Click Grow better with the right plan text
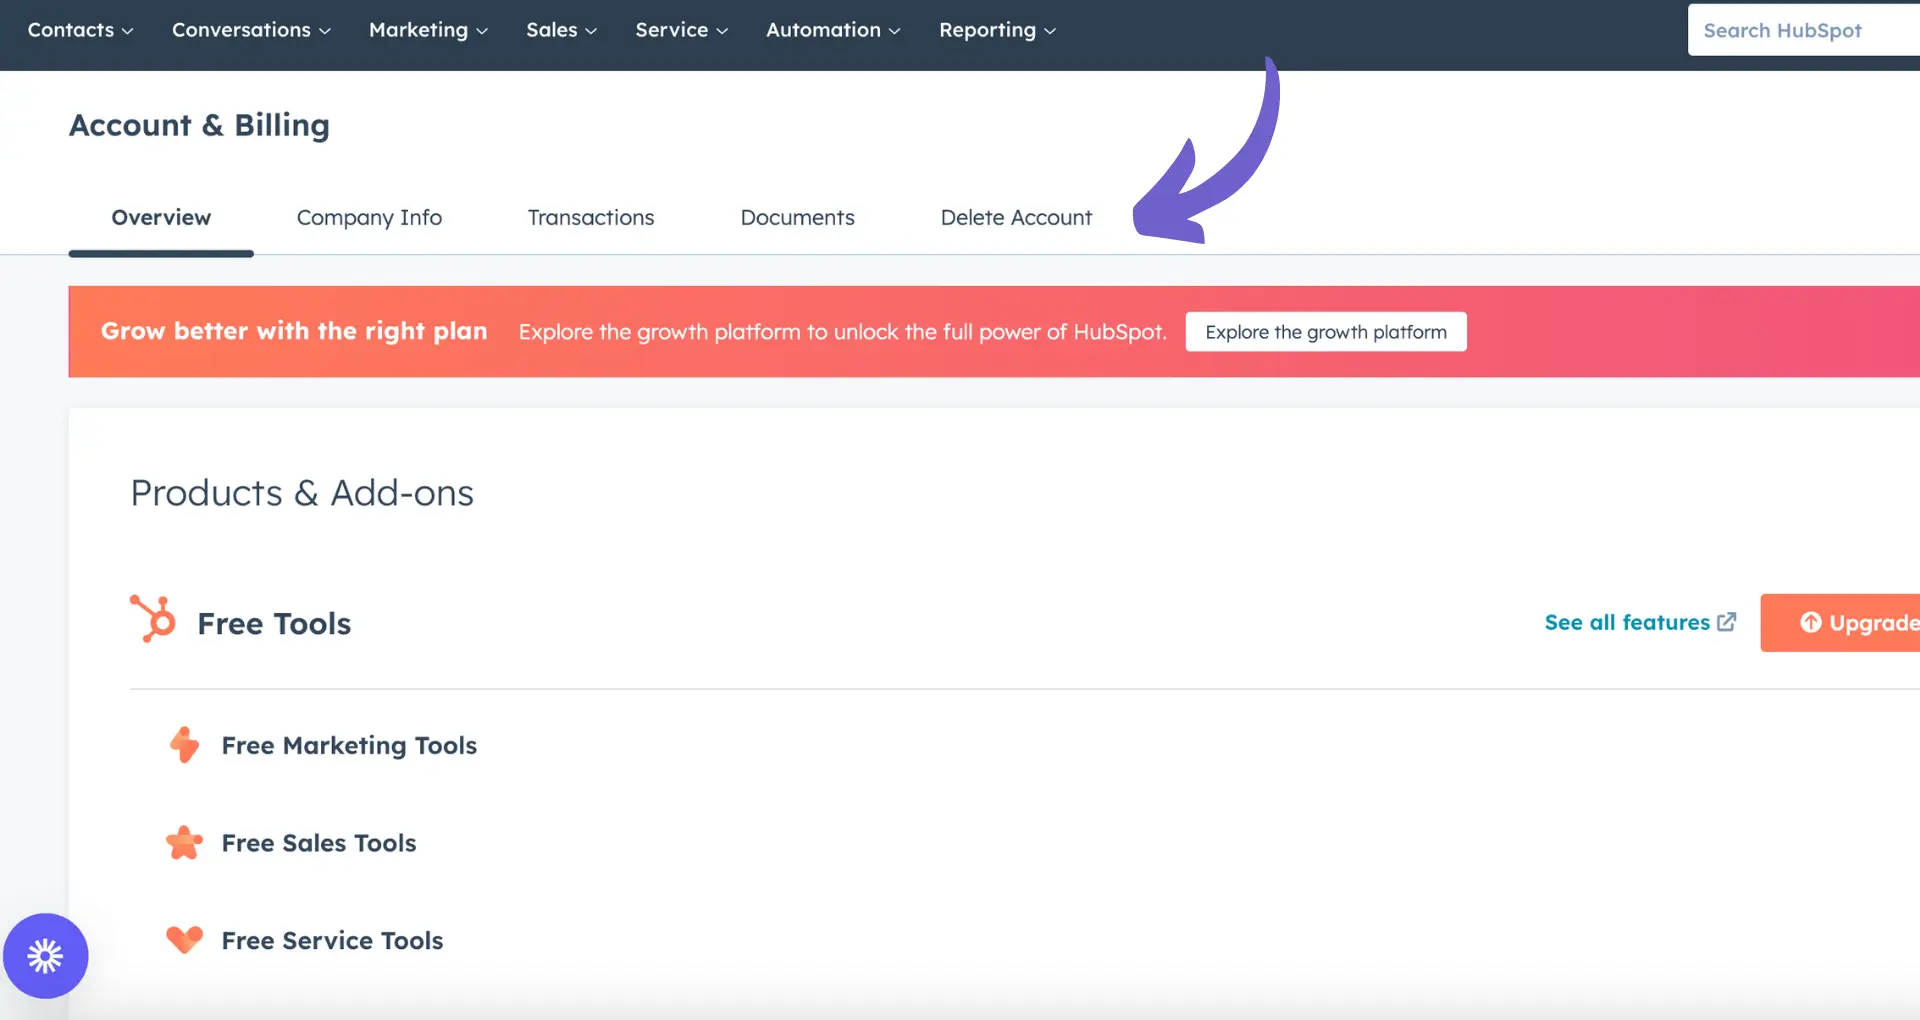Viewport: 1920px width, 1020px height. click(x=294, y=331)
